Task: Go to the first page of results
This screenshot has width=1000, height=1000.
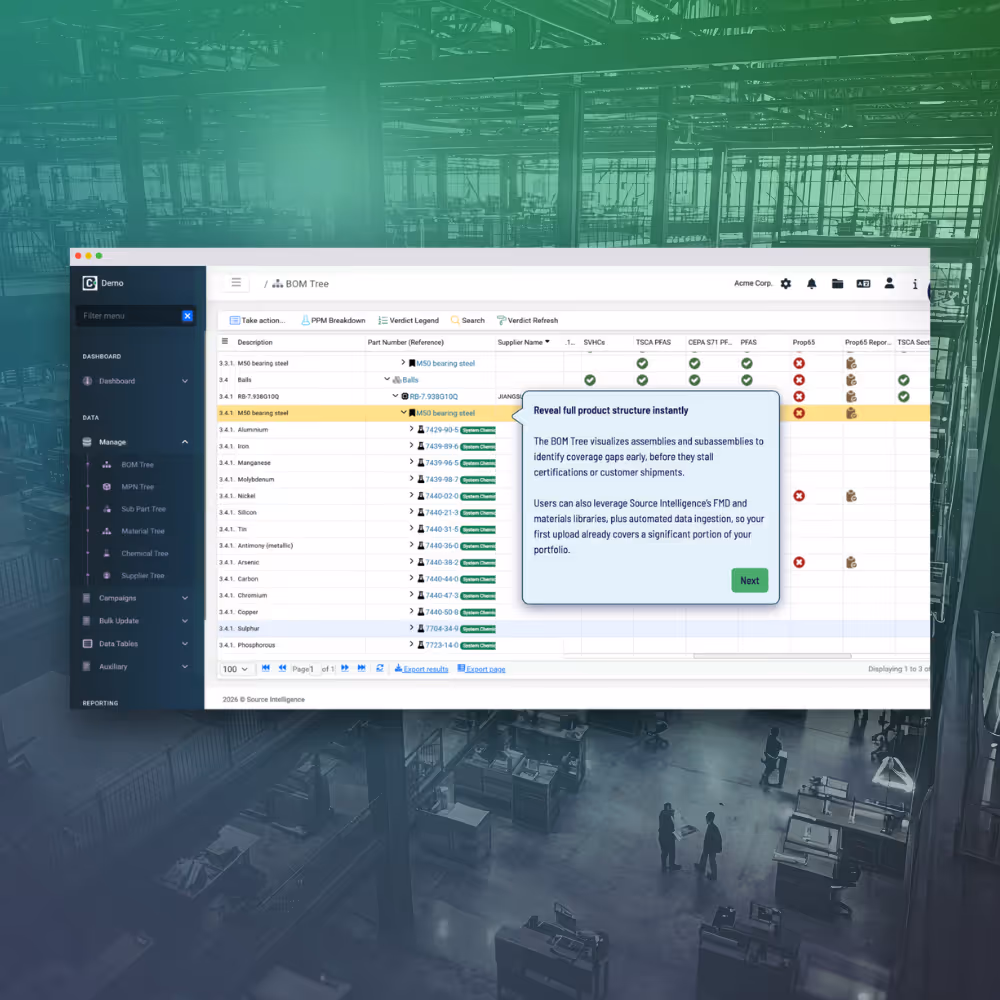Action: 266,668
